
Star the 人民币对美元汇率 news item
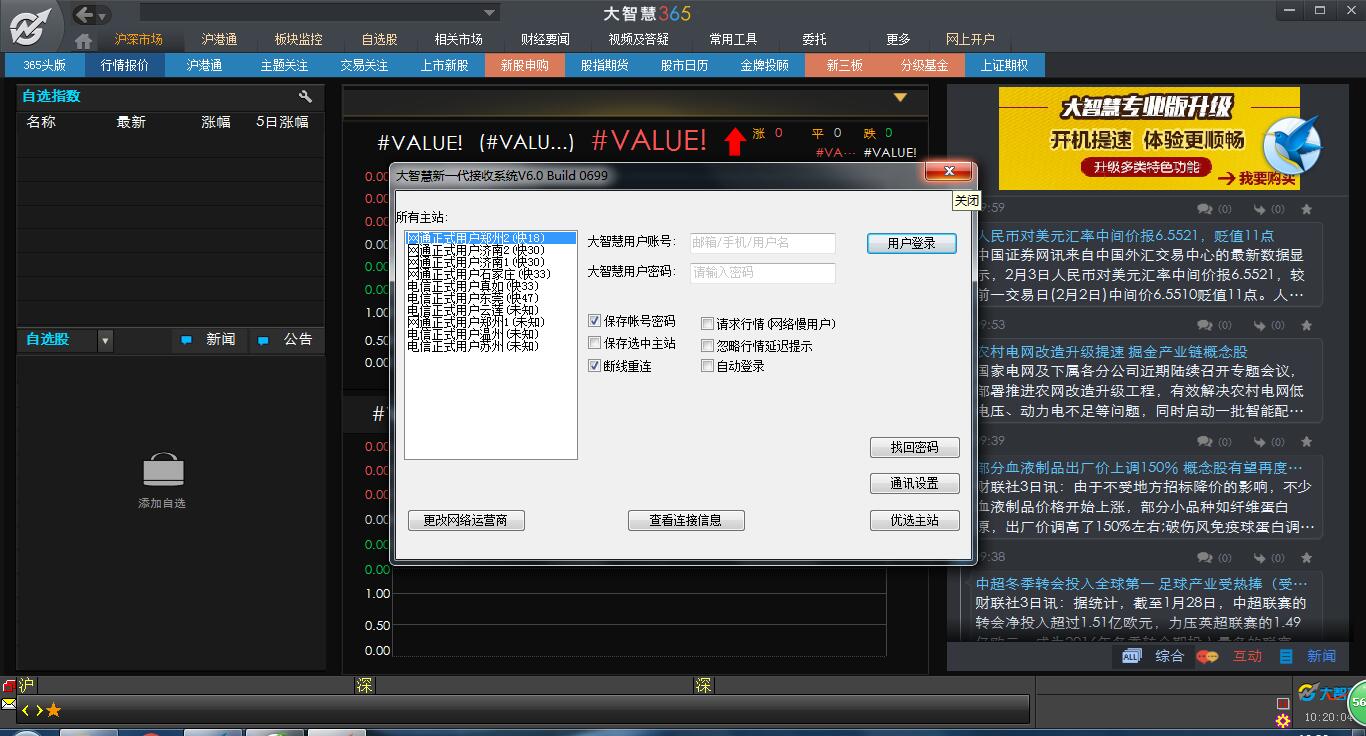tap(1306, 209)
